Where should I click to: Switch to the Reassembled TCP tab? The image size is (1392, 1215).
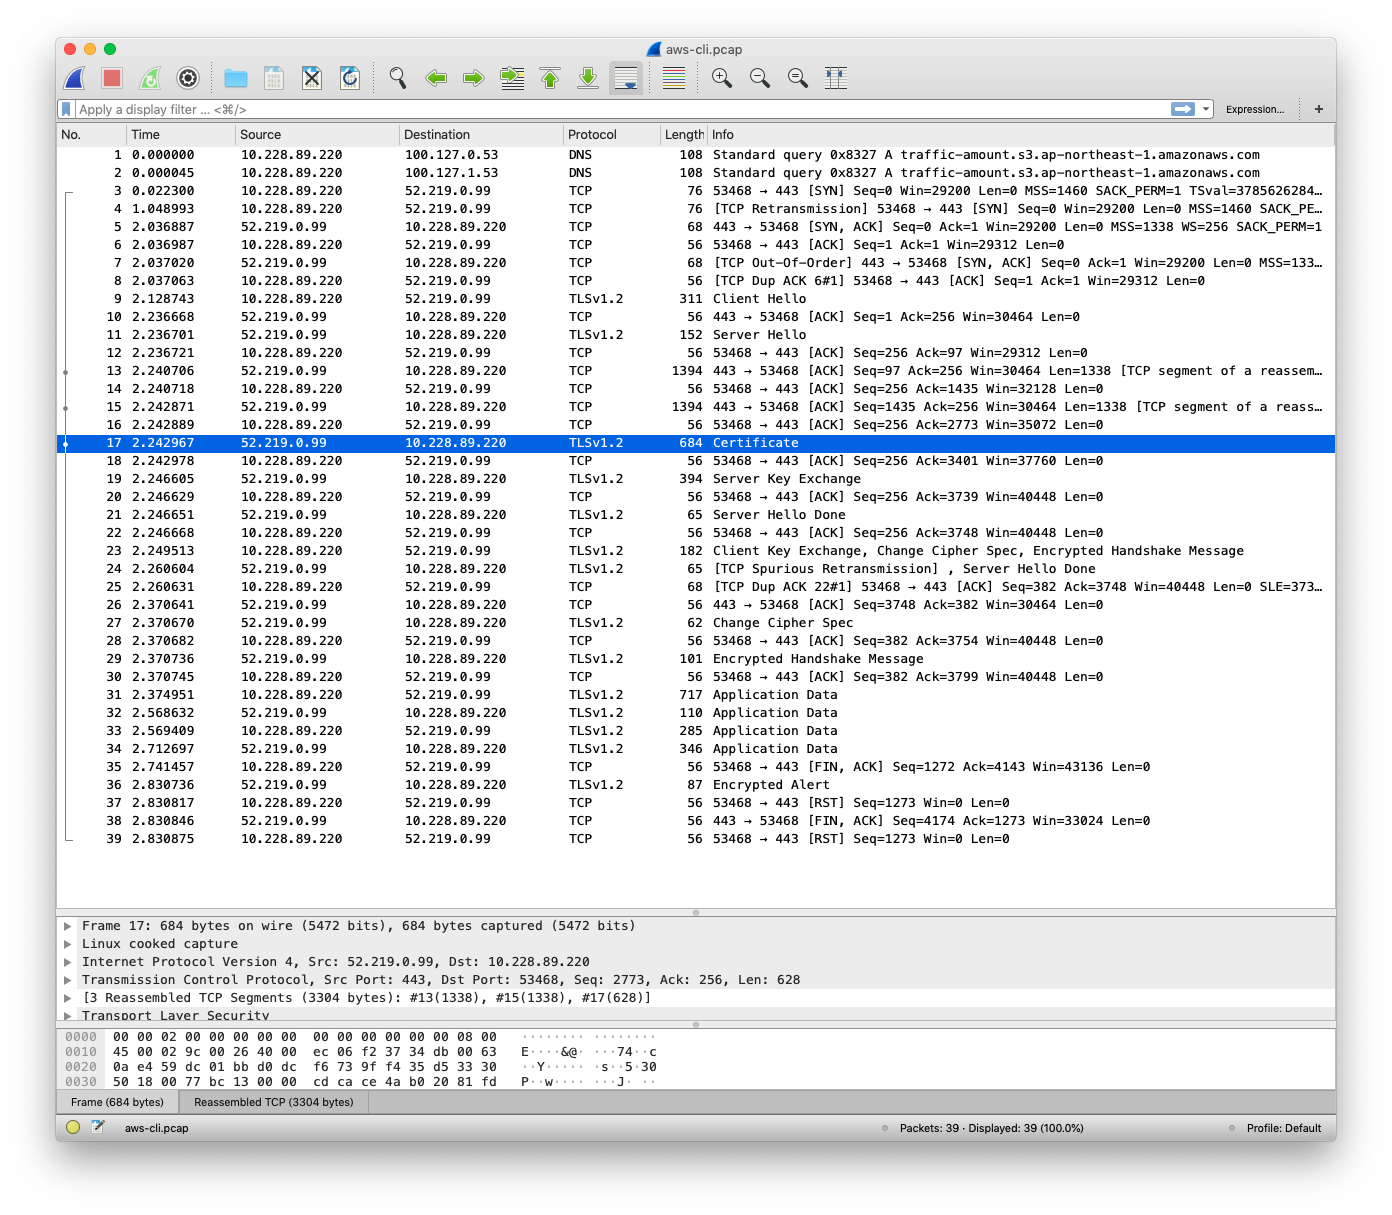(x=273, y=1102)
